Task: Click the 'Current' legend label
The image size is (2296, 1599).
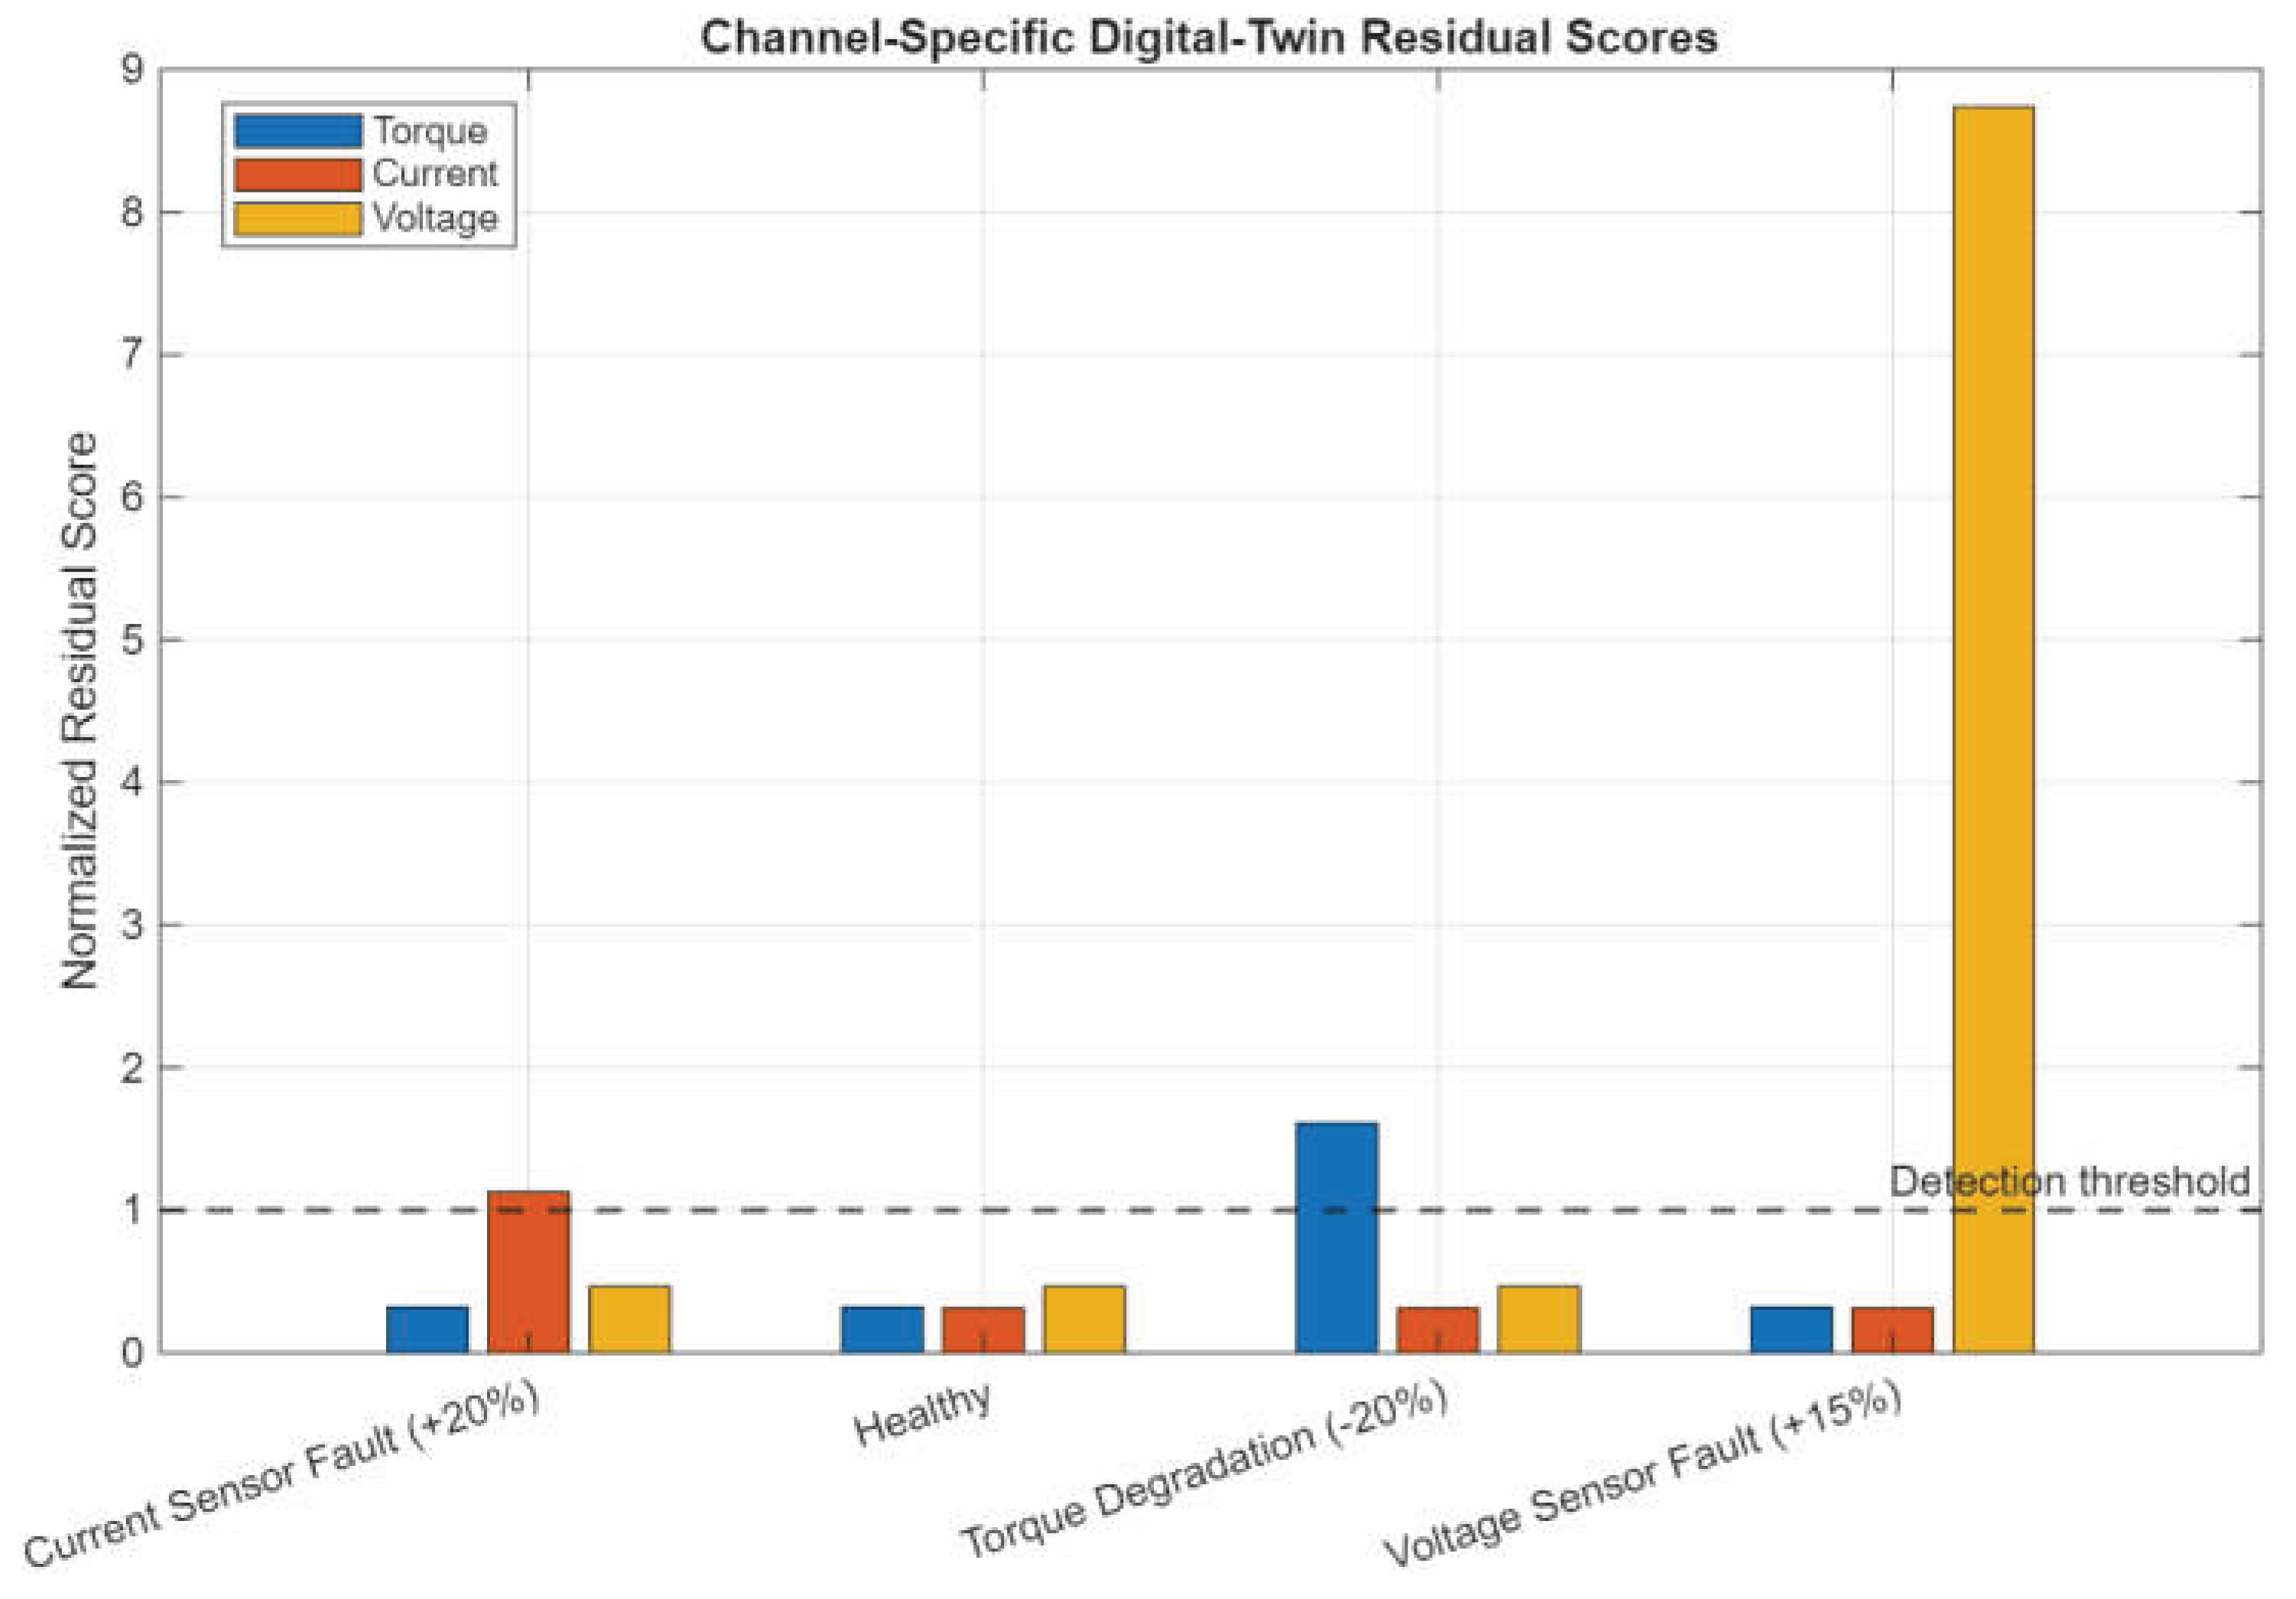Action: click(435, 174)
